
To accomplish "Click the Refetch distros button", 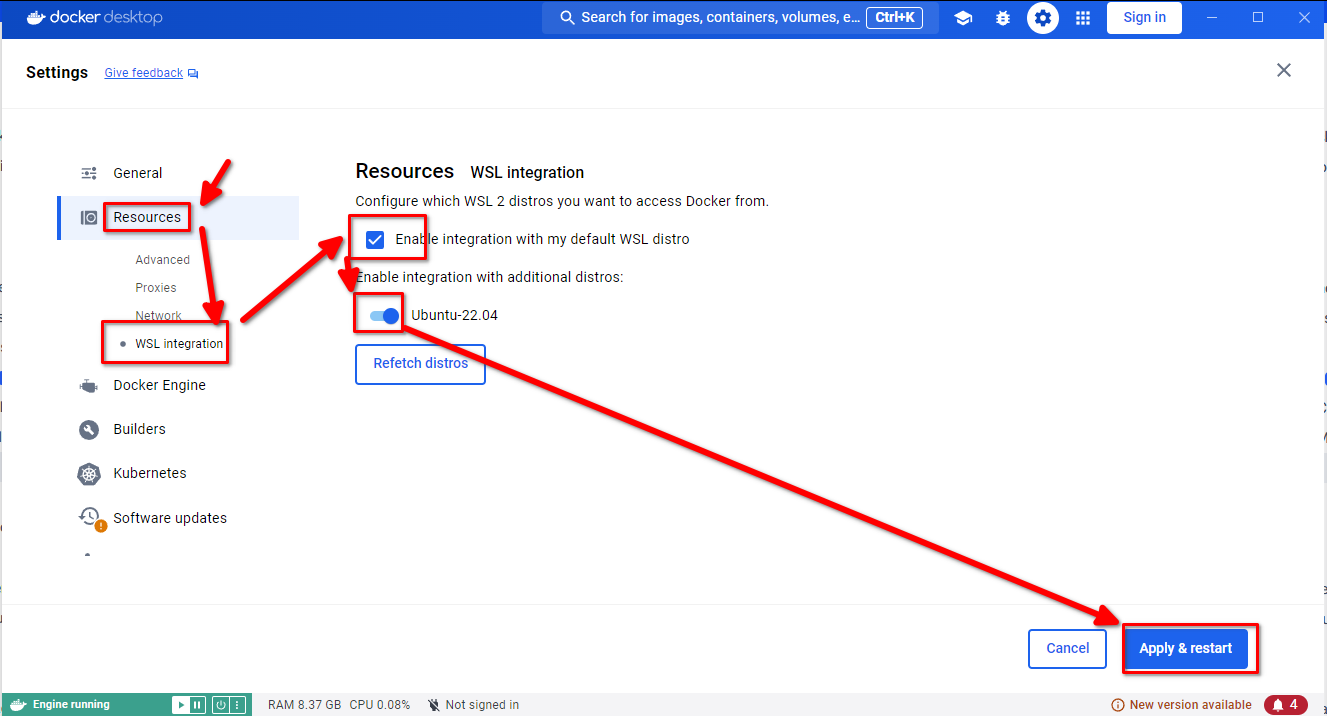I will click(x=420, y=364).
